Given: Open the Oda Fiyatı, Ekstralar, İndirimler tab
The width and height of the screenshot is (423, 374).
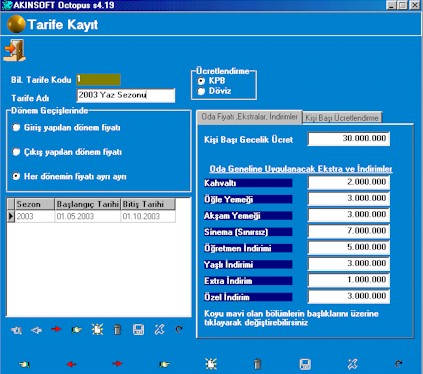Looking at the screenshot, I should (249, 117).
